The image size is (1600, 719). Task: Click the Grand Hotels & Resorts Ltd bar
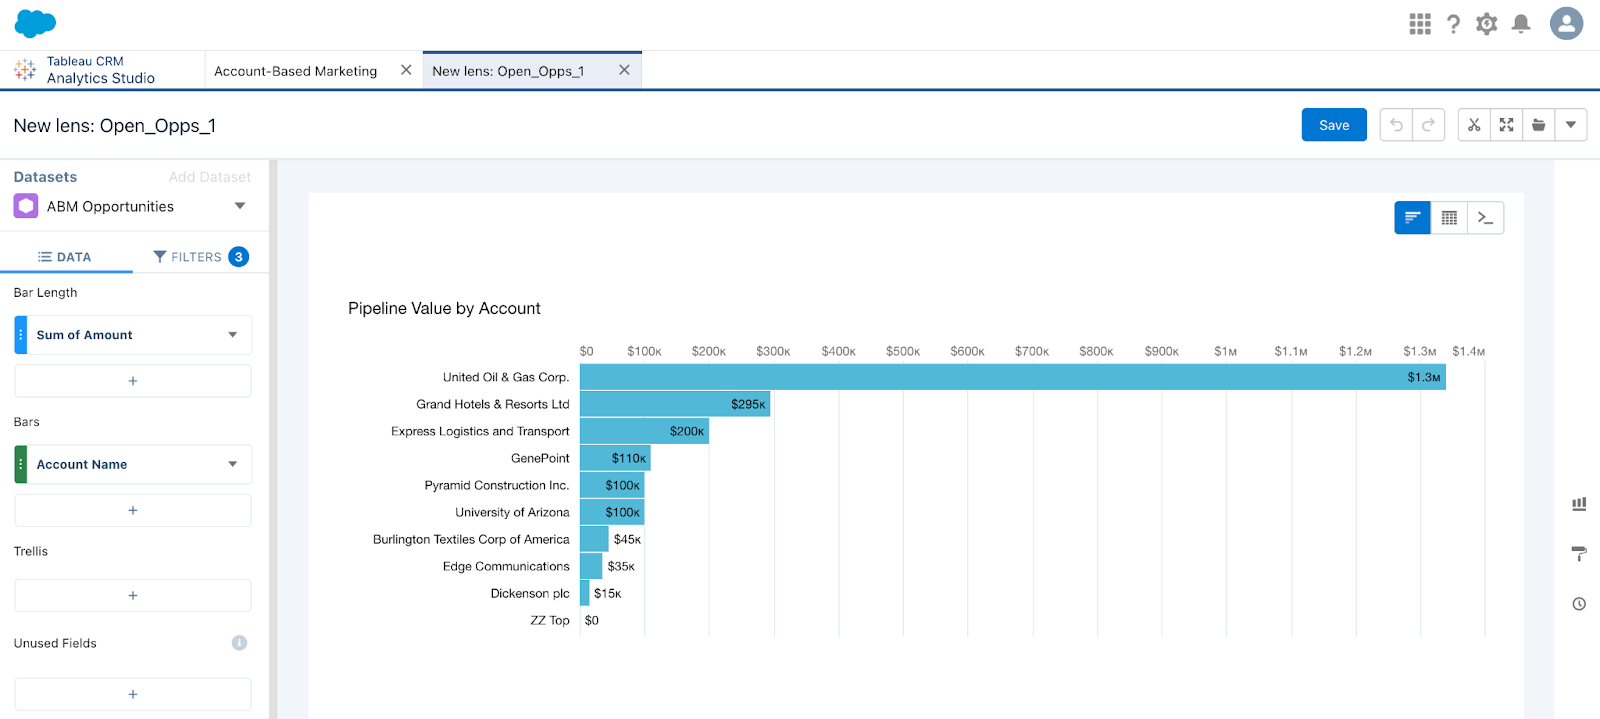(675, 404)
